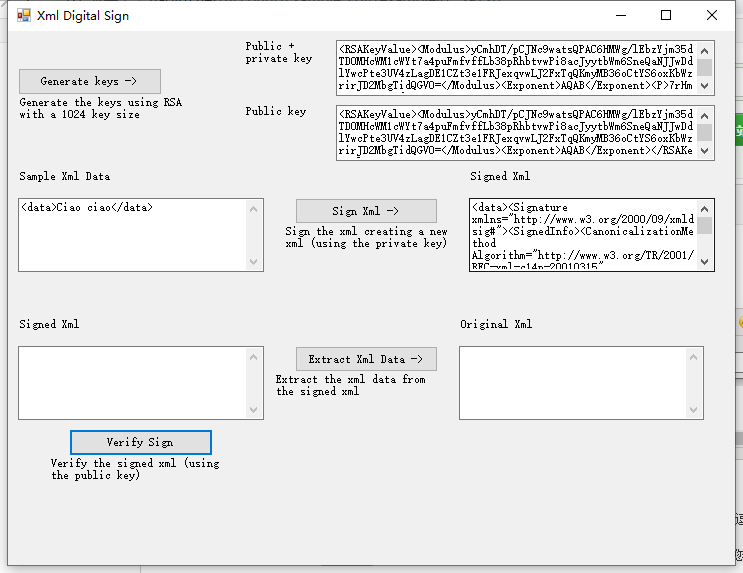Viewport: 743px width, 573px height.
Task: Click inside the Public key text box
Action: point(517,133)
